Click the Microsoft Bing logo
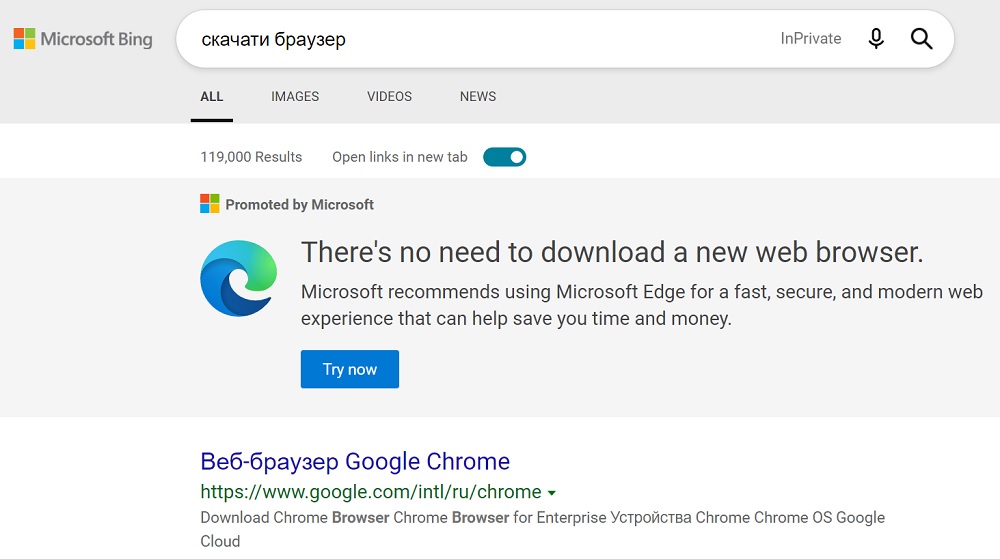The image size is (1000, 559). coord(83,39)
